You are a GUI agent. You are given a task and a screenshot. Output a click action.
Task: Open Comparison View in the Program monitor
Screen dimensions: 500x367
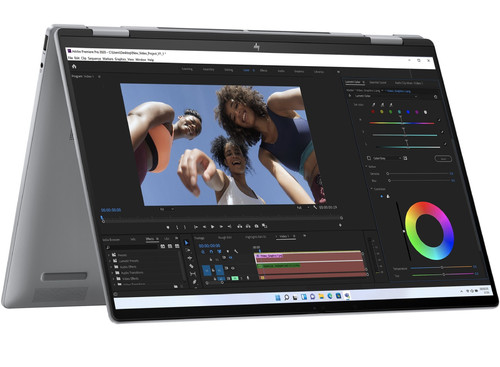tap(265, 226)
